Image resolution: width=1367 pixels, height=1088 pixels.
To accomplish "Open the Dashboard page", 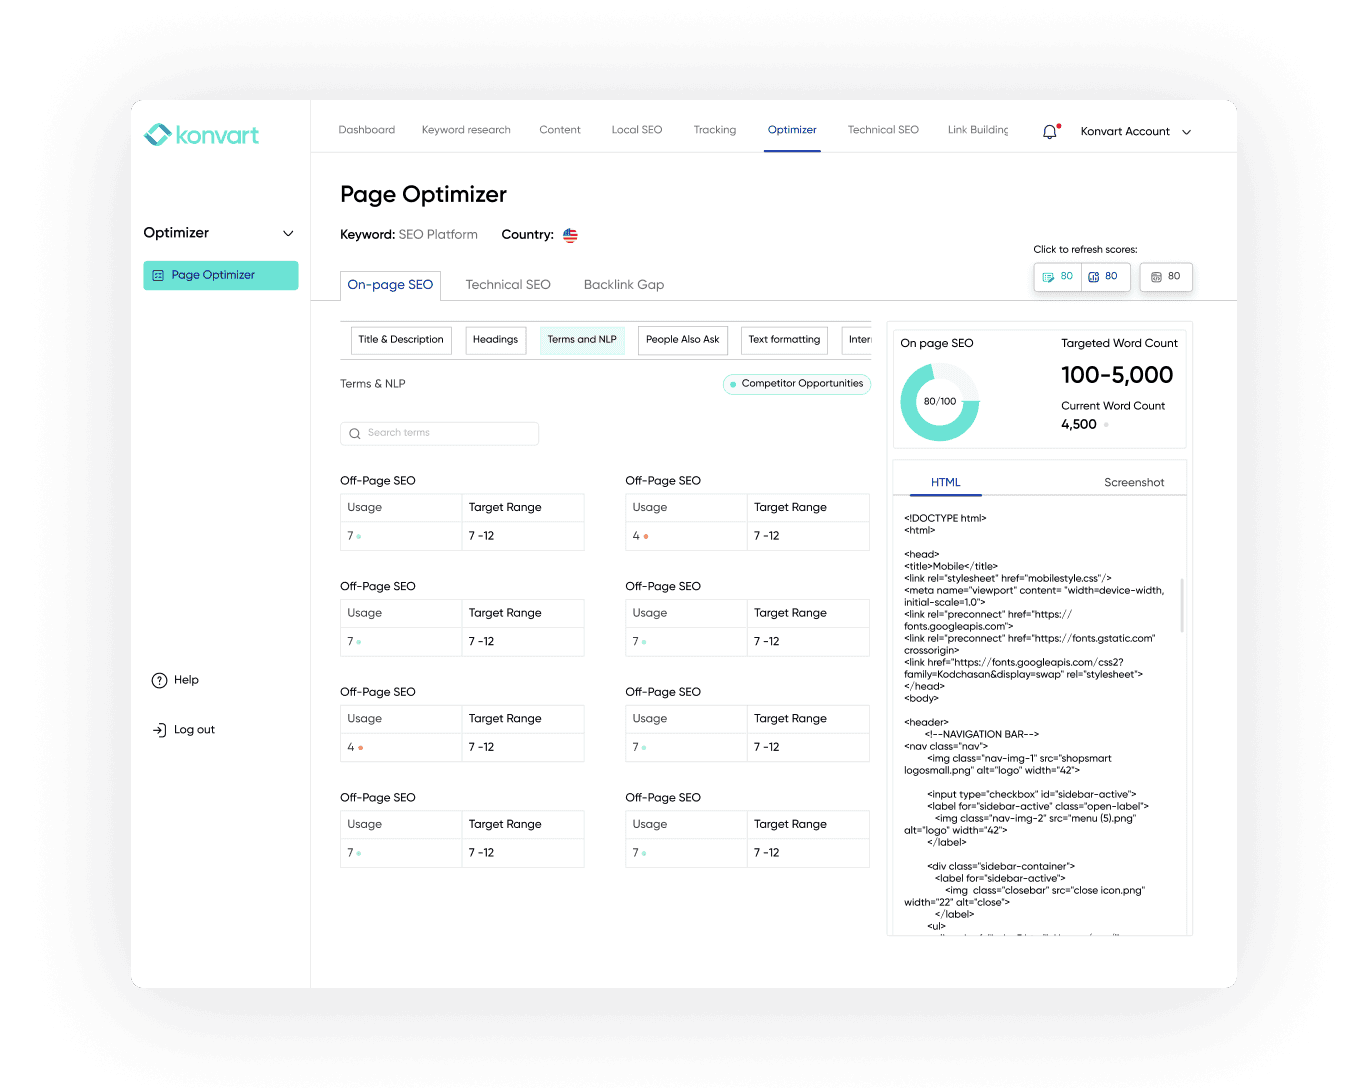I will coord(366,129).
